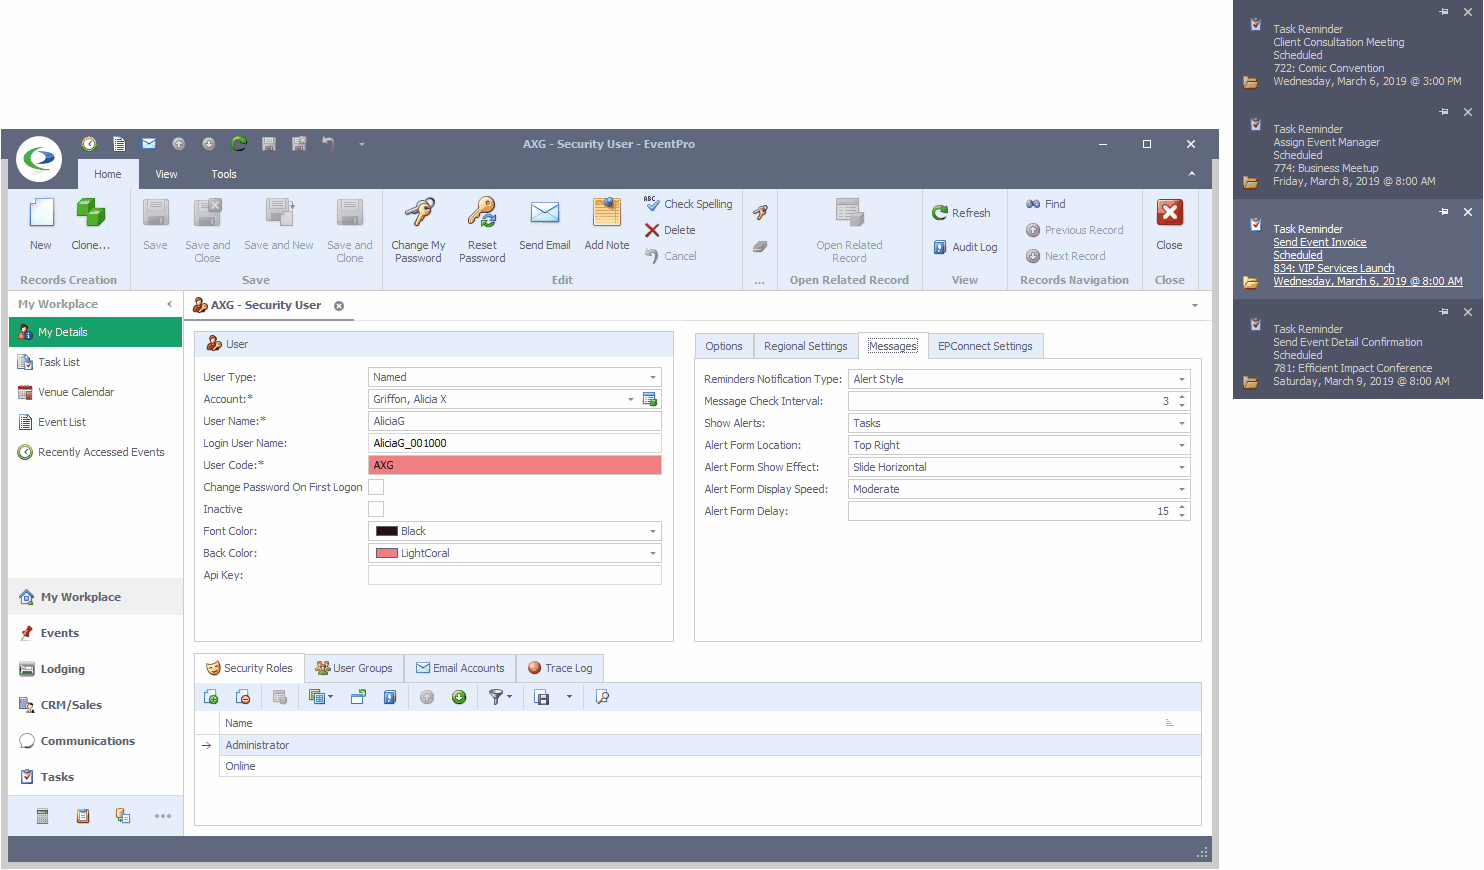Open the Regional Settings tab
Viewport: 1484px width, 870px height.
coord(805,346)
